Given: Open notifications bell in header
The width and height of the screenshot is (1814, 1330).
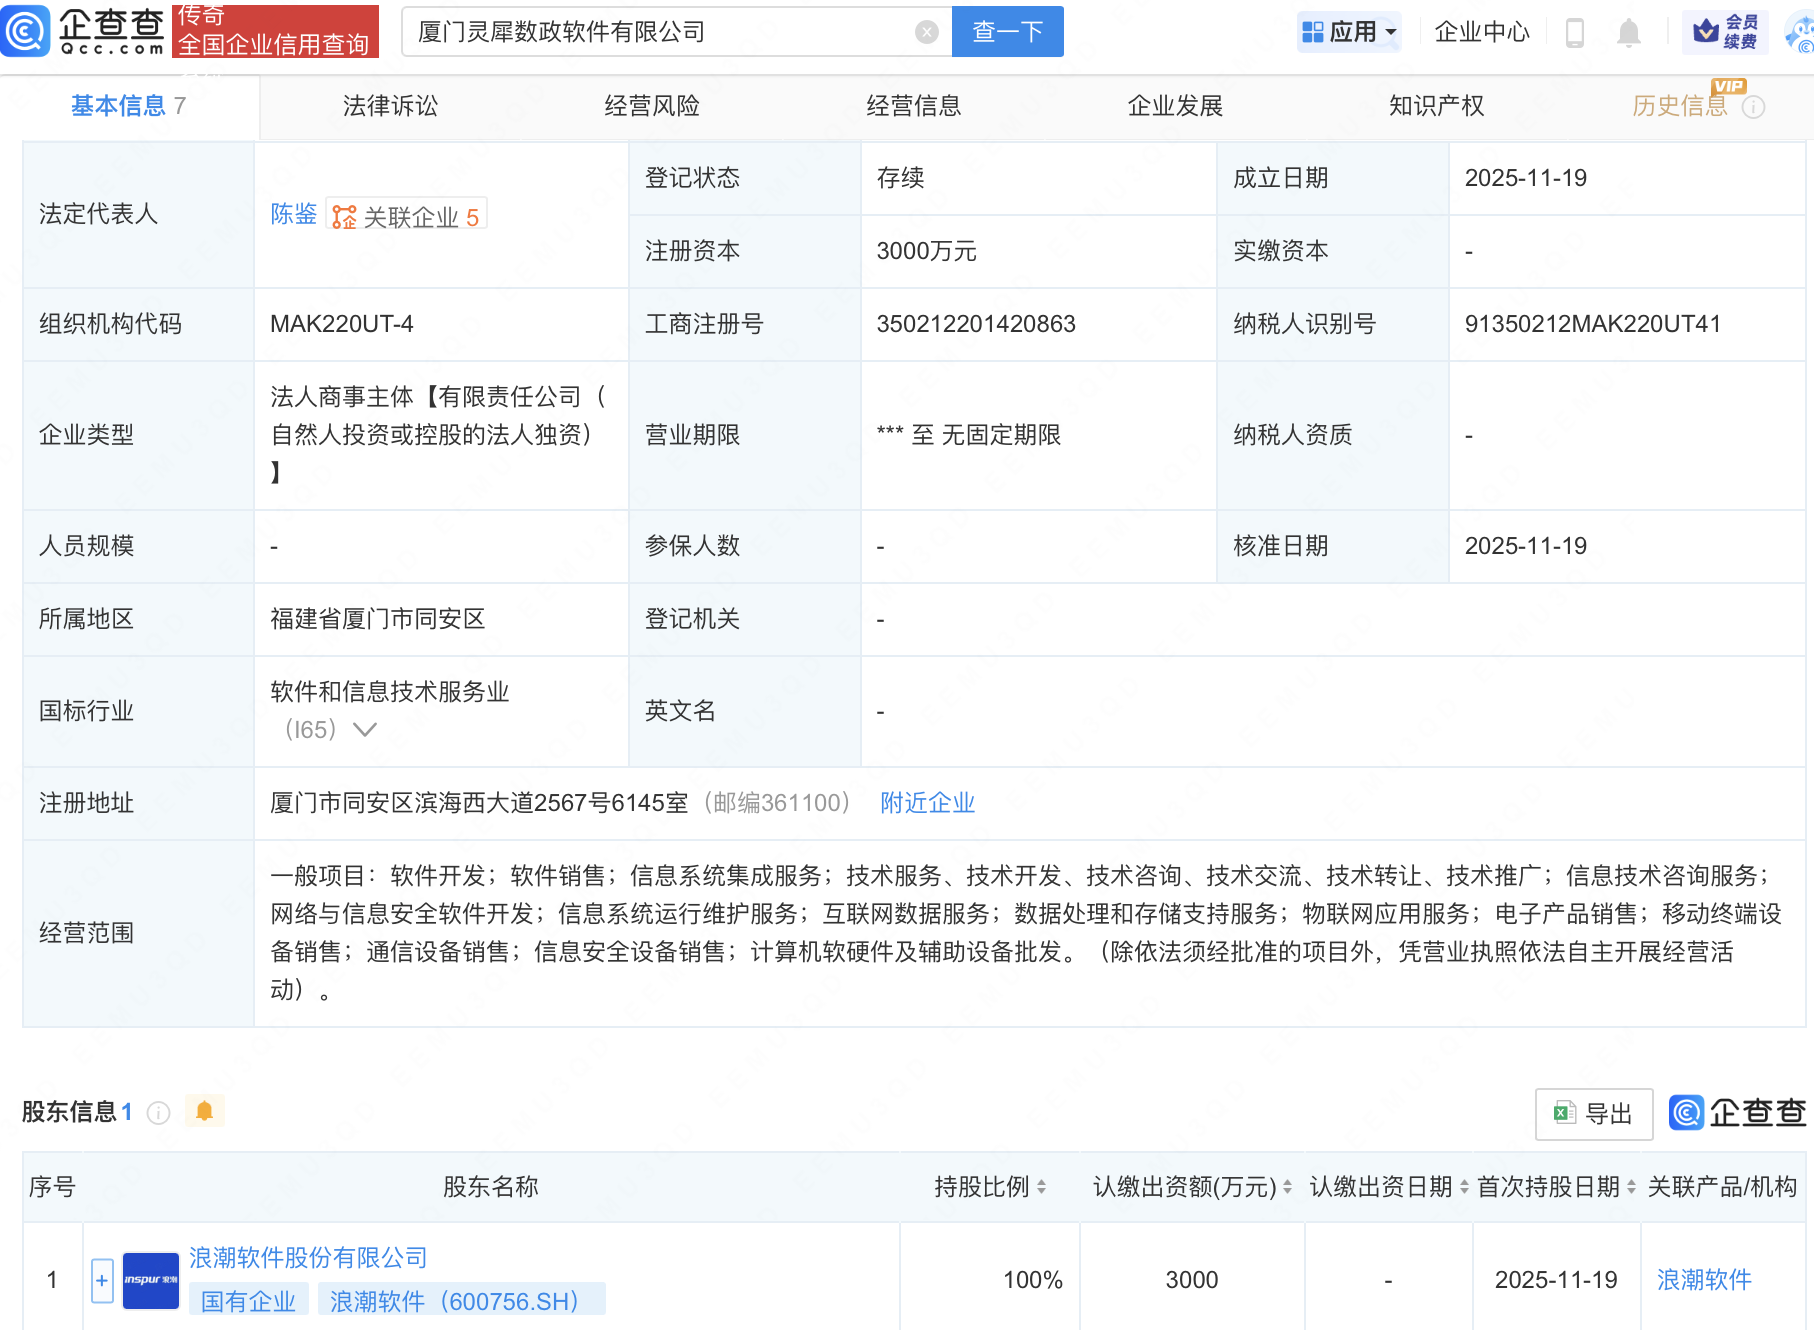Looking at the screenshot, I should click(1628, 32).
